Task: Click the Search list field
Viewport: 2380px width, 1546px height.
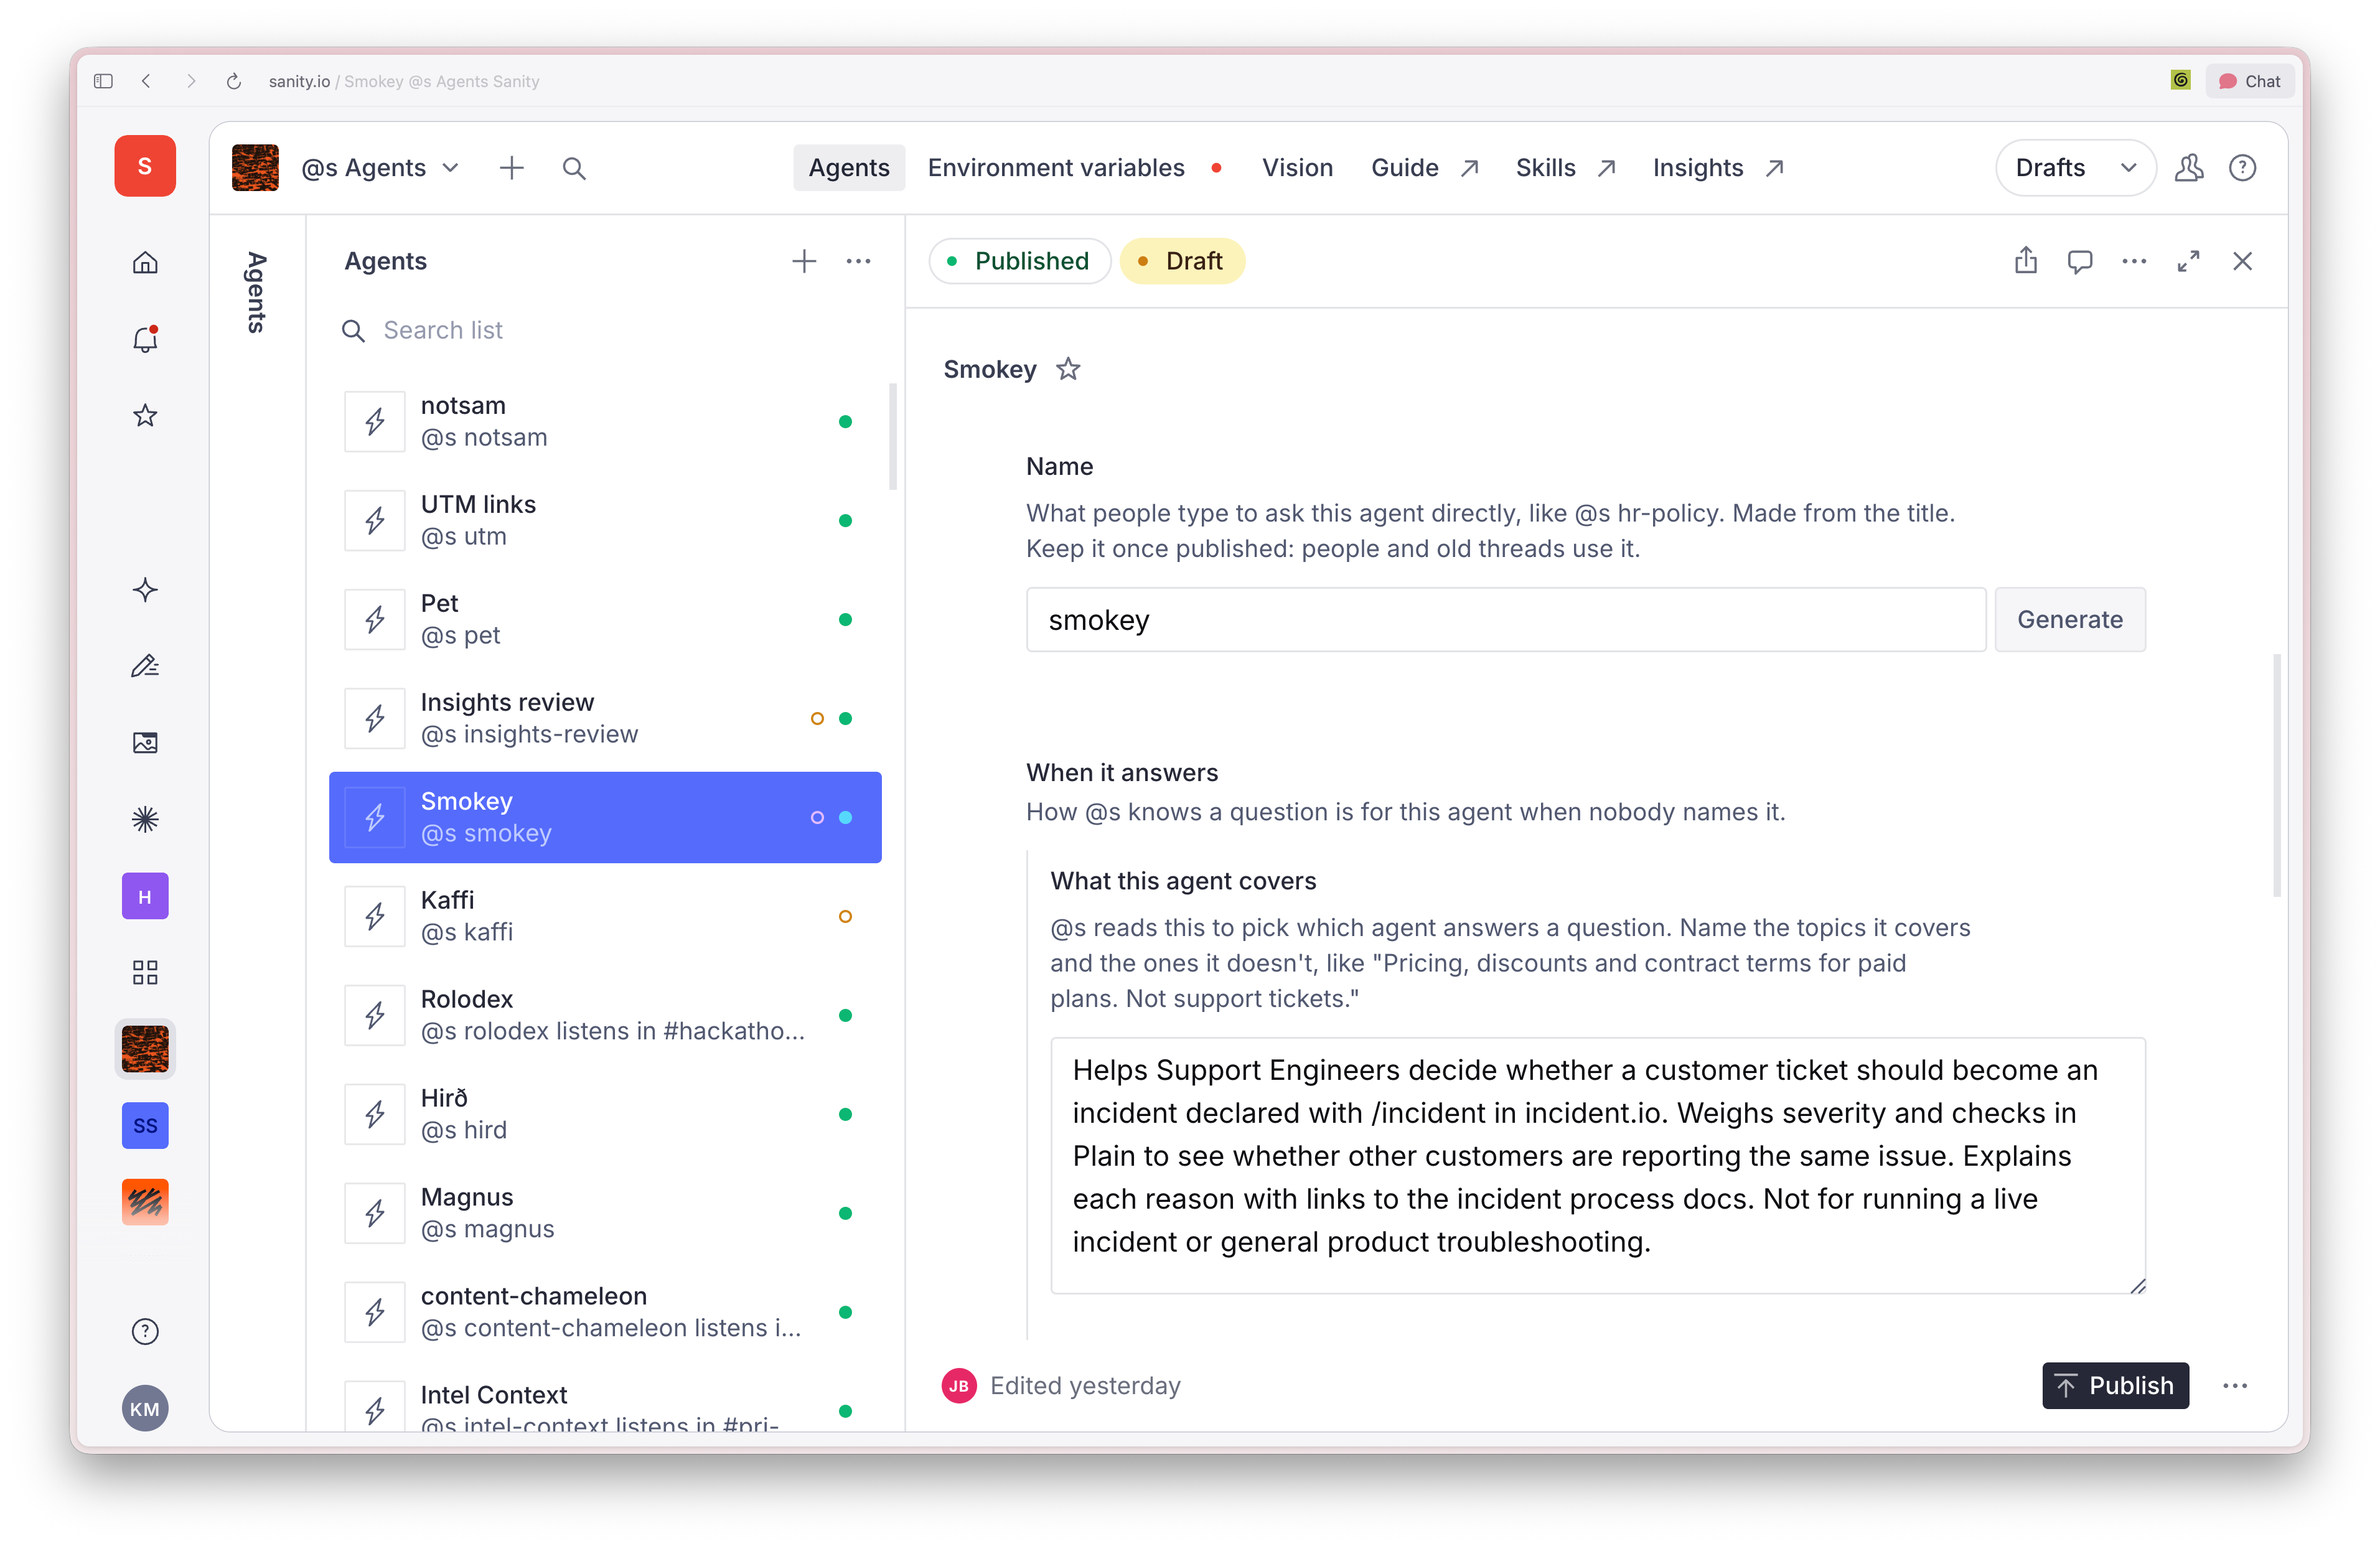Action: (605, 330)
